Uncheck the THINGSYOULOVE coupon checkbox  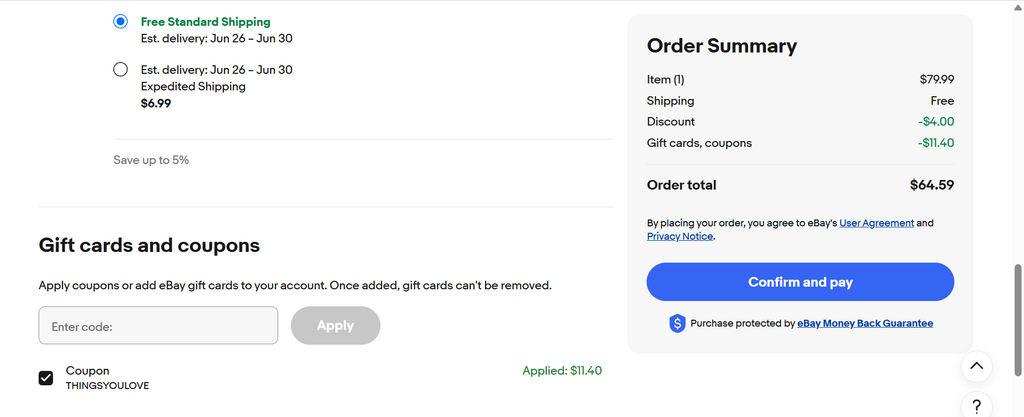(46, 377)
